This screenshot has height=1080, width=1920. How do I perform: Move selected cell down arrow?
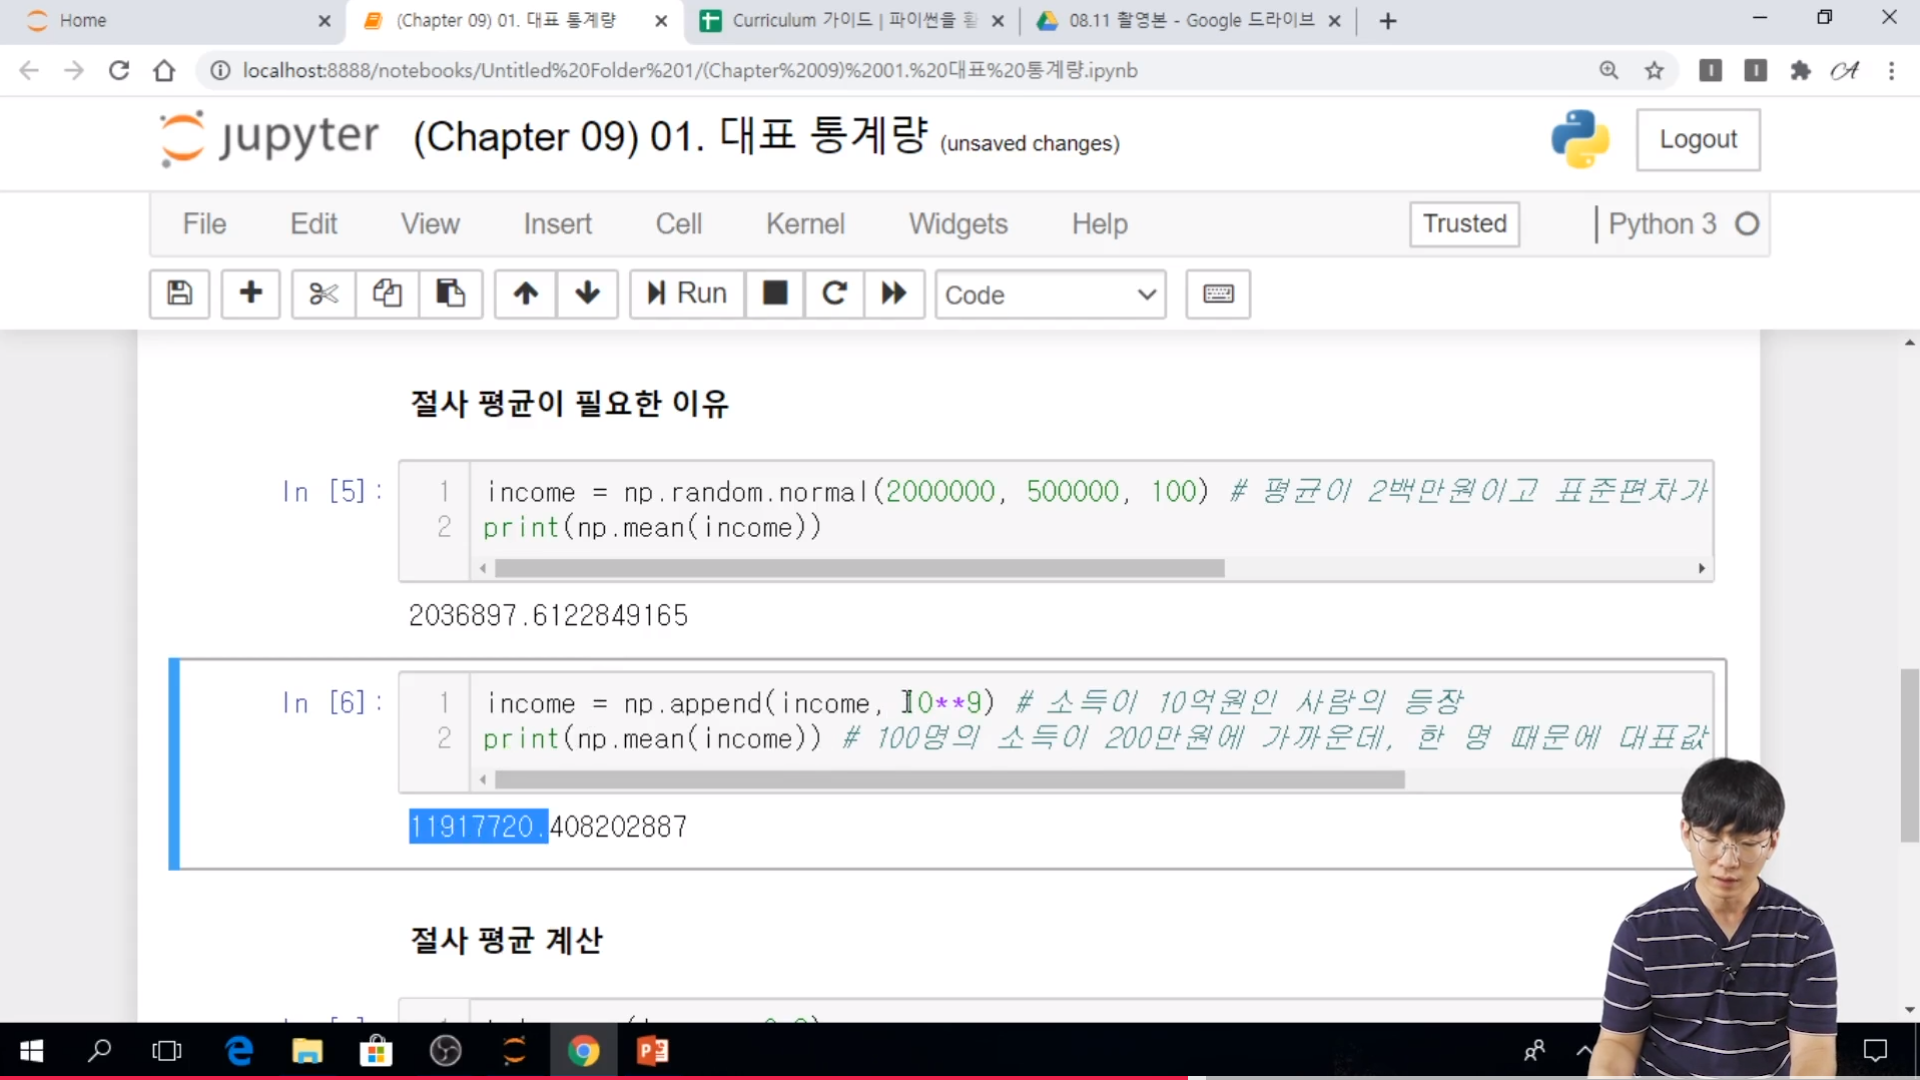[x=588, y=294]
